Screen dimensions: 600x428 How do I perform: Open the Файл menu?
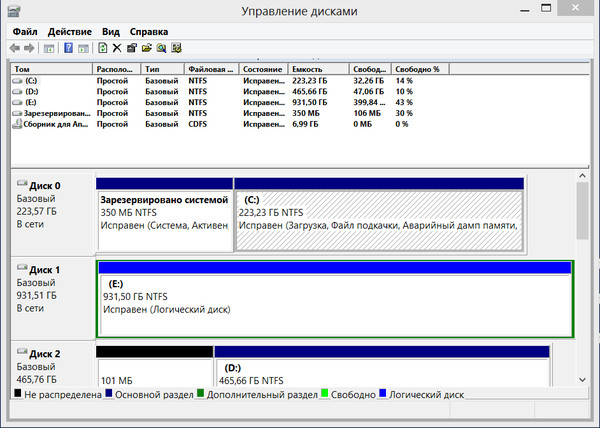coord(25,32)
